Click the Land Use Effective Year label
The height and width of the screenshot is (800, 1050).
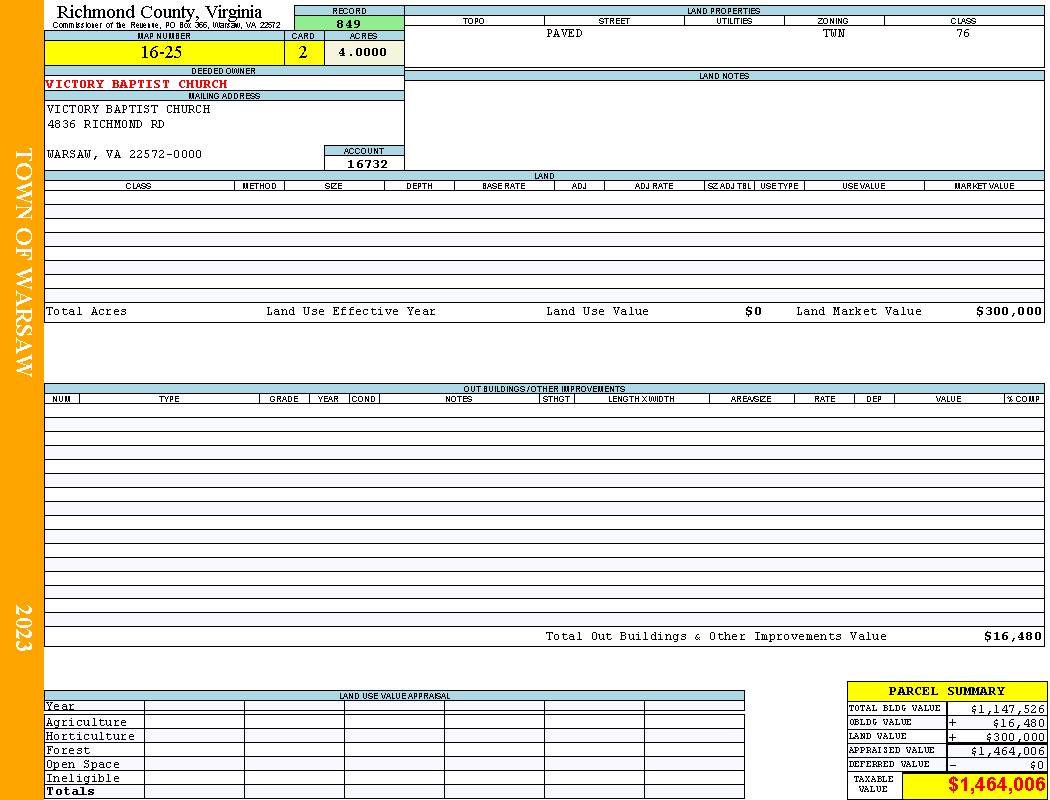(351, 311)
